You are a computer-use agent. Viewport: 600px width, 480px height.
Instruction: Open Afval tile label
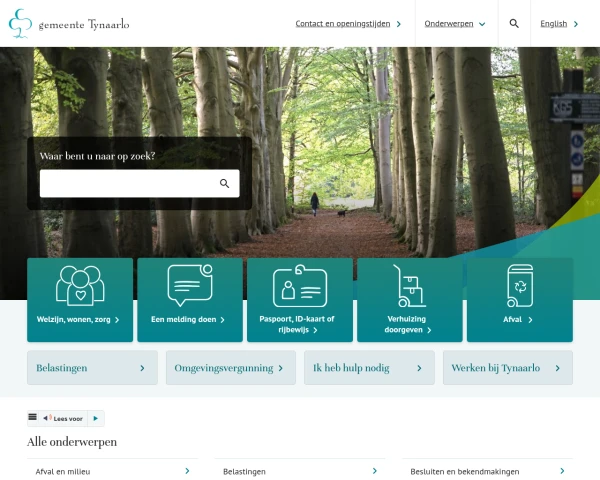click(512, 320)
